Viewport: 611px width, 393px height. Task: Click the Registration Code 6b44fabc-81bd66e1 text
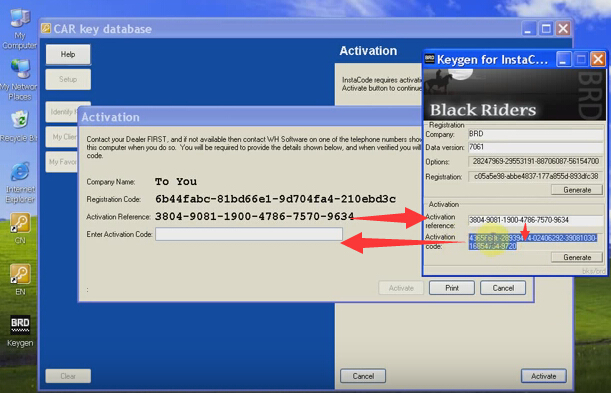coord(275,199)
